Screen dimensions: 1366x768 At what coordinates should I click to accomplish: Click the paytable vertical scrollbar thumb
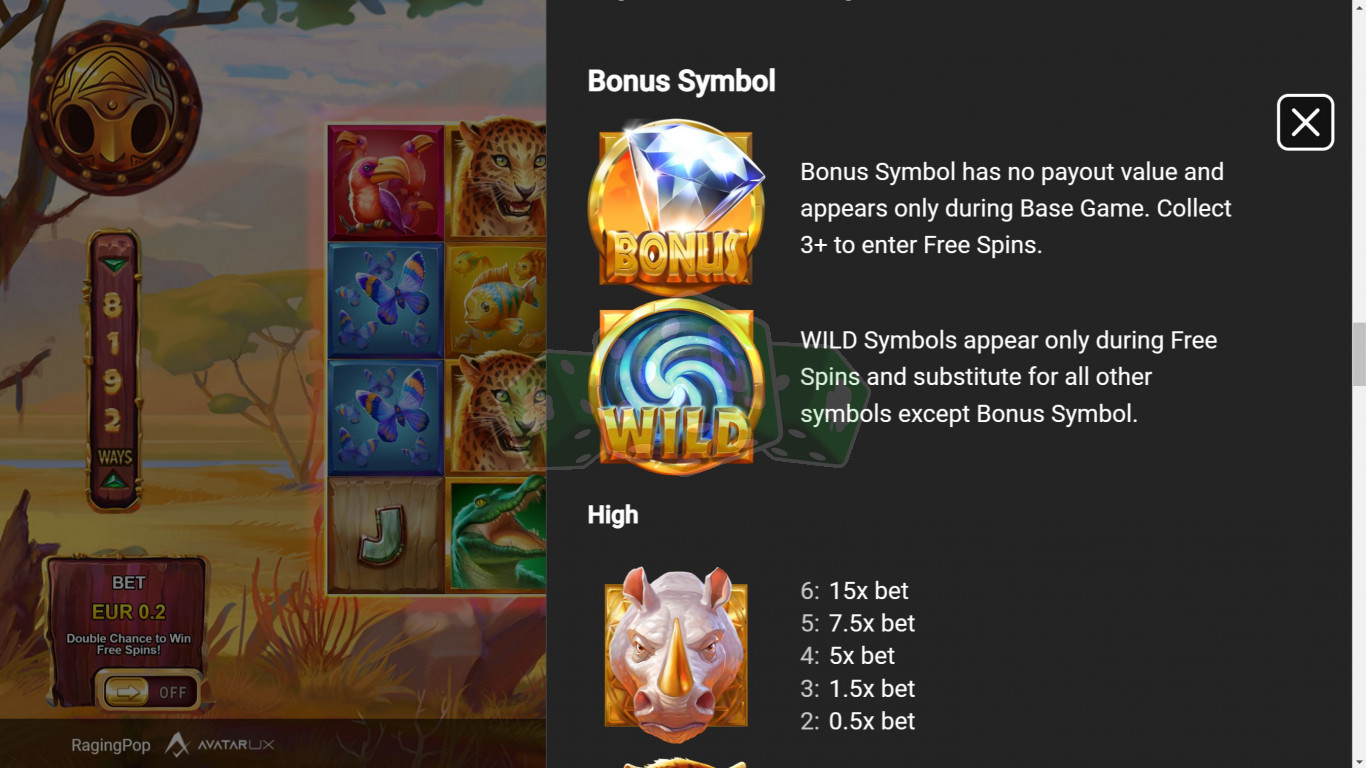coord(1359,354)
